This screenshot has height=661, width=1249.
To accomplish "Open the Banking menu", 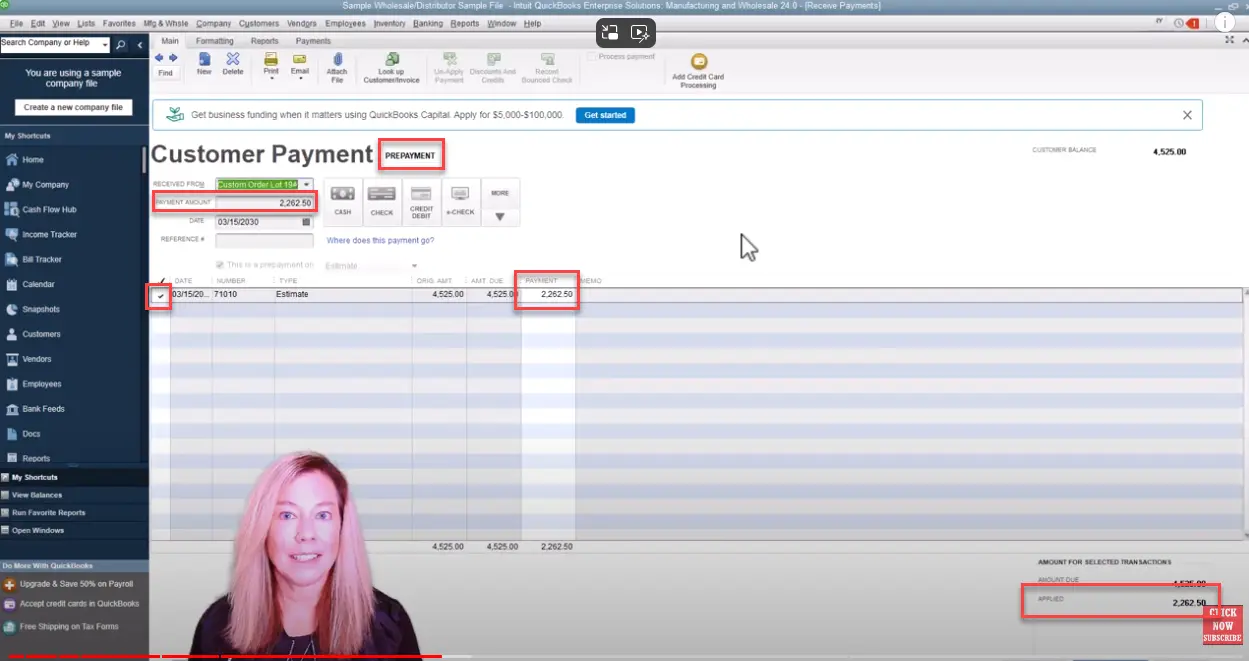I will click(x=427, y=23).
